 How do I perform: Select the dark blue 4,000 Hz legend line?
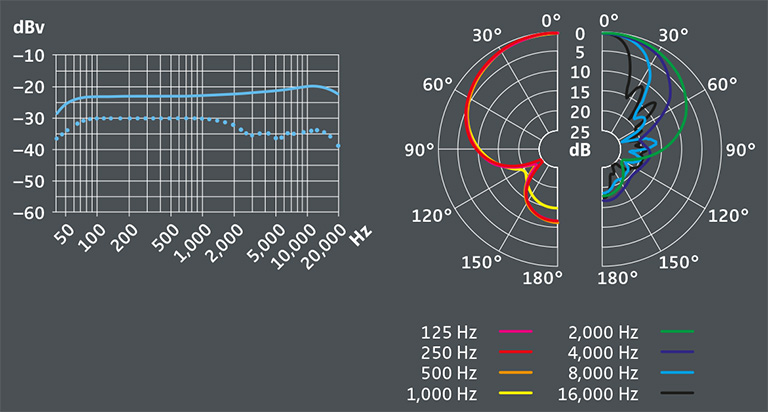click(x=677, y=351)
